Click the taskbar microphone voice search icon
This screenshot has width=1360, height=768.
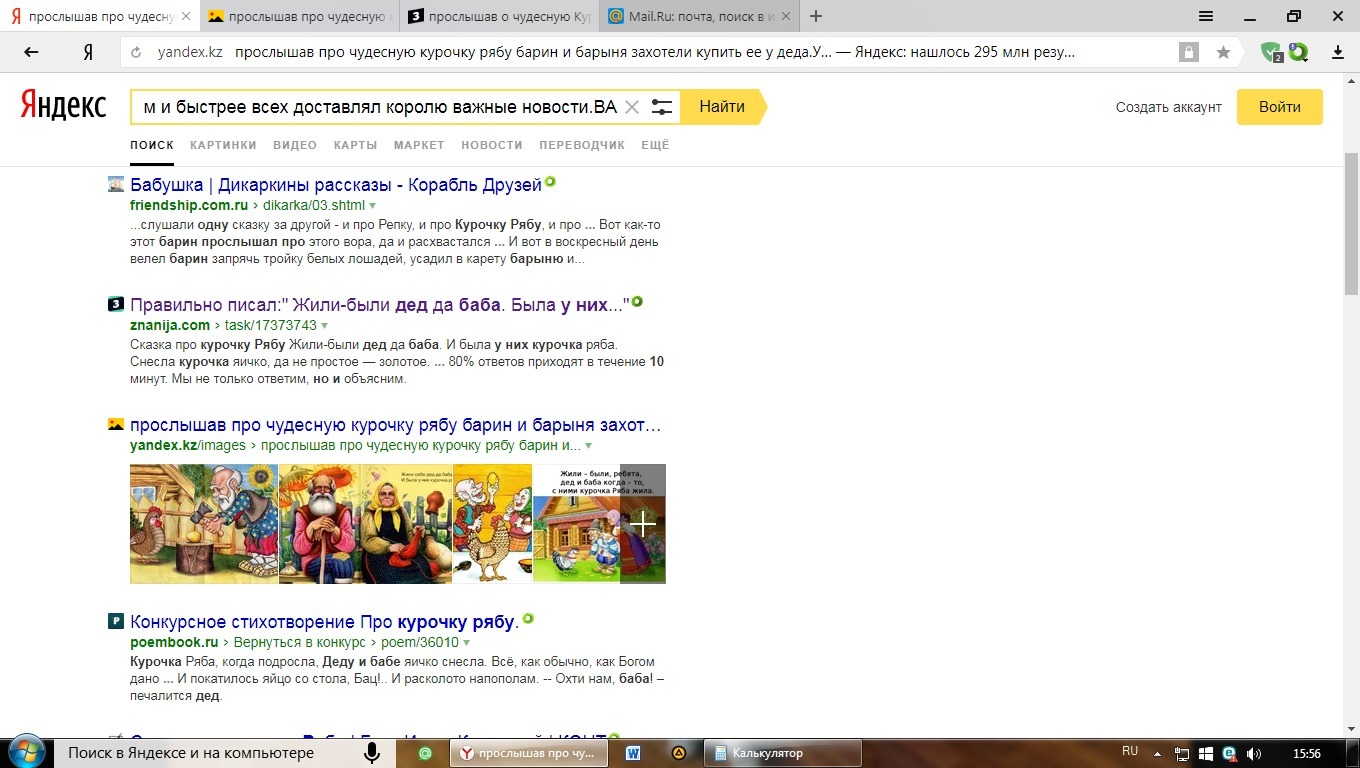click(x=372, y=753)
